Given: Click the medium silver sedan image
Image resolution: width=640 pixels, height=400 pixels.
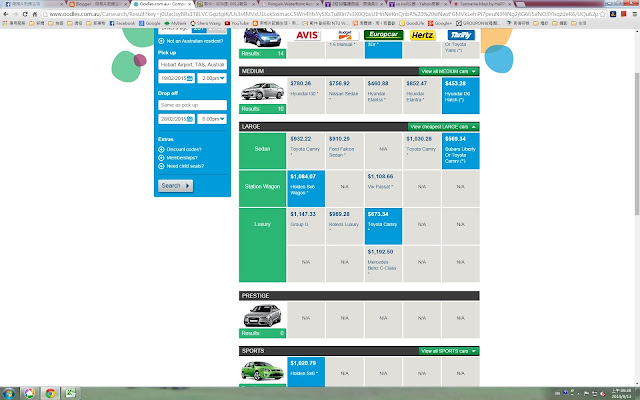Looking at the screenshot, I should pos(262,91).
